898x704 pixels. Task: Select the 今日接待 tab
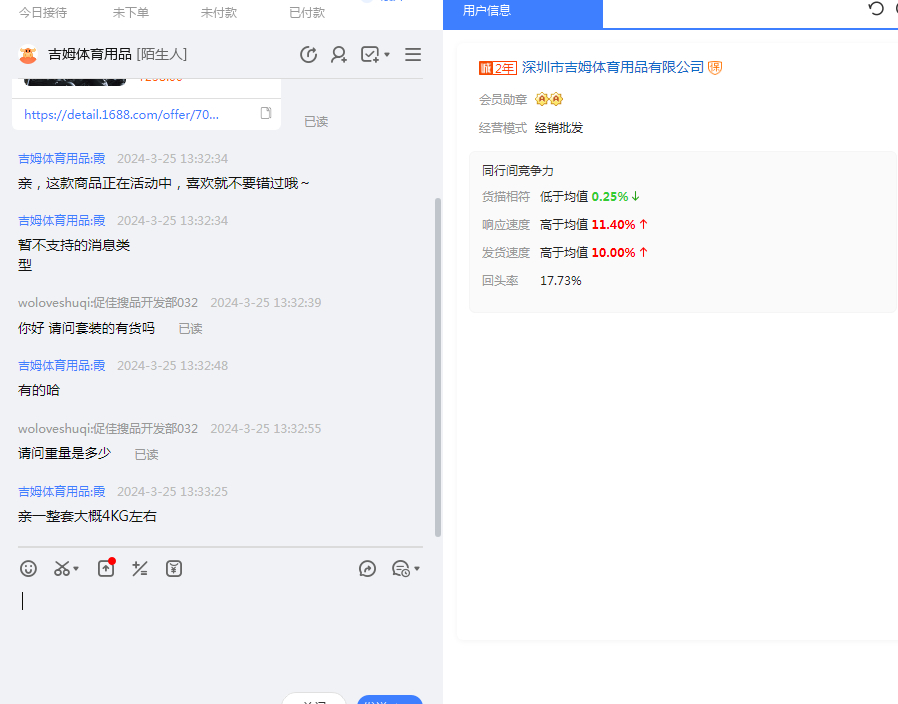(x=43, y=12)
